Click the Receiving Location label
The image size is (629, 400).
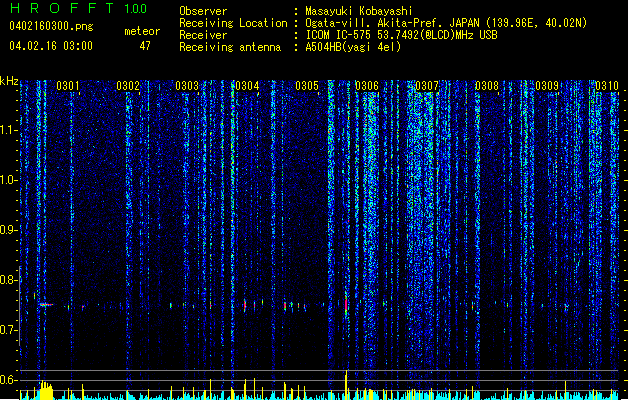click(233, 23)
